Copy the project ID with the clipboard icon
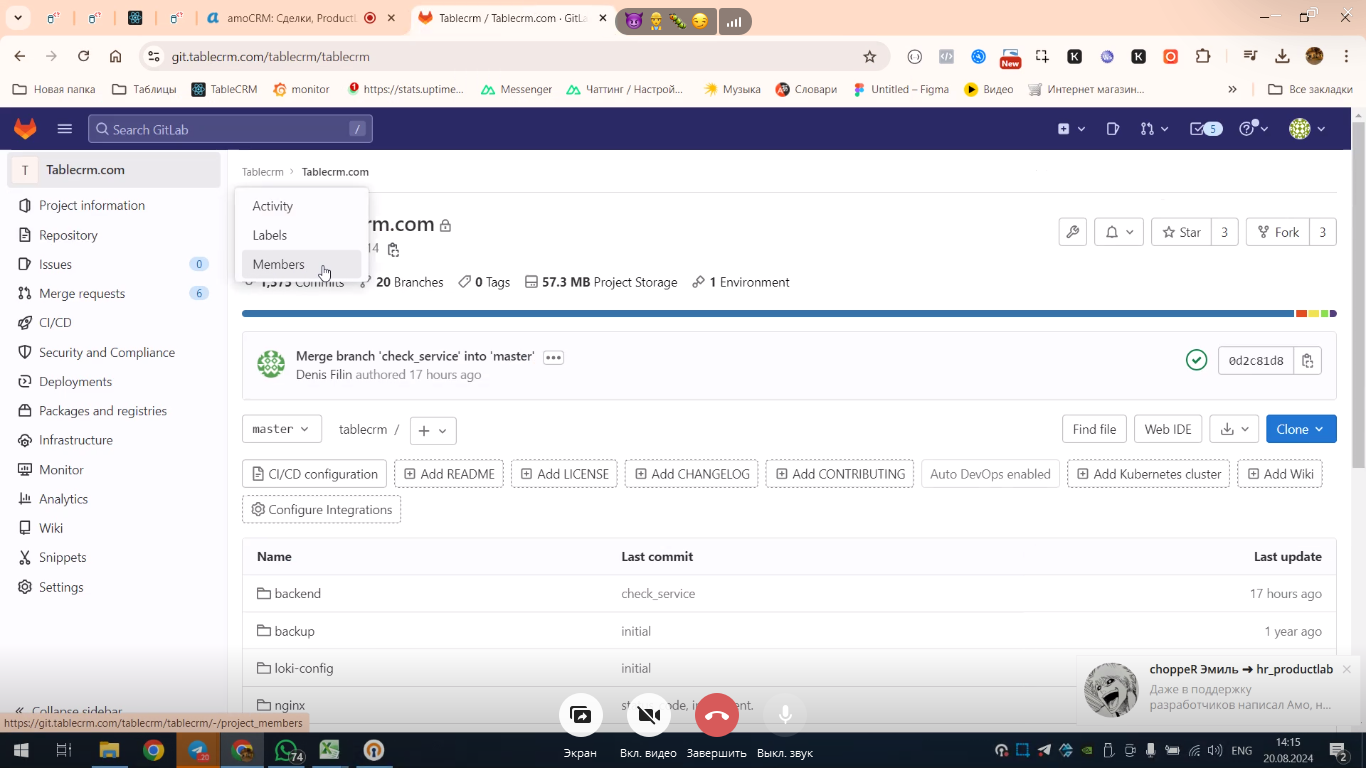The height and width of the screenshot is (768, 1366). (393, 249)
